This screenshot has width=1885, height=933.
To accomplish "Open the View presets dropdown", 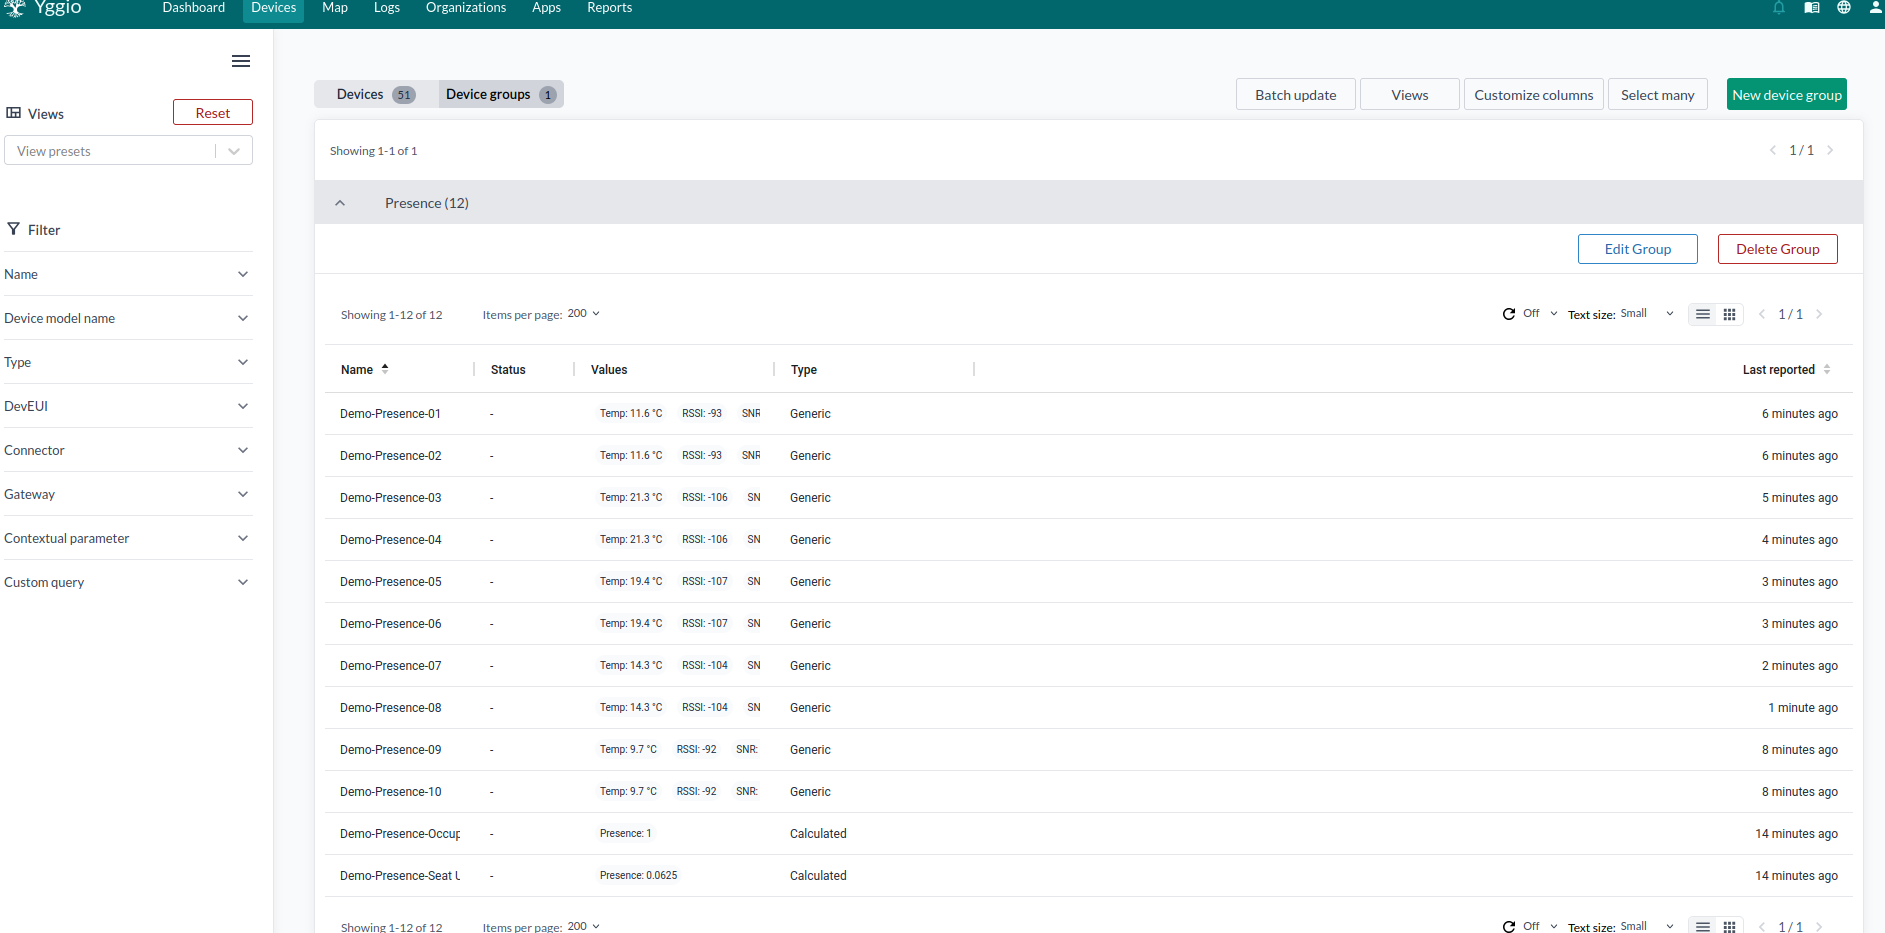I will (x=128, y=151).
